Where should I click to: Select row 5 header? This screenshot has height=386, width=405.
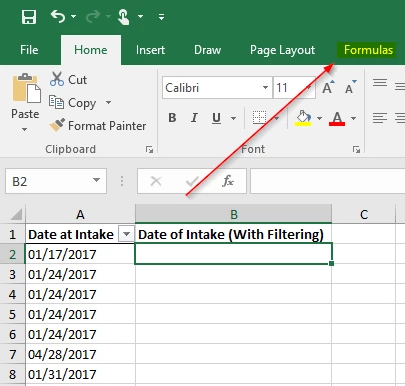click(x=12, y=314)
